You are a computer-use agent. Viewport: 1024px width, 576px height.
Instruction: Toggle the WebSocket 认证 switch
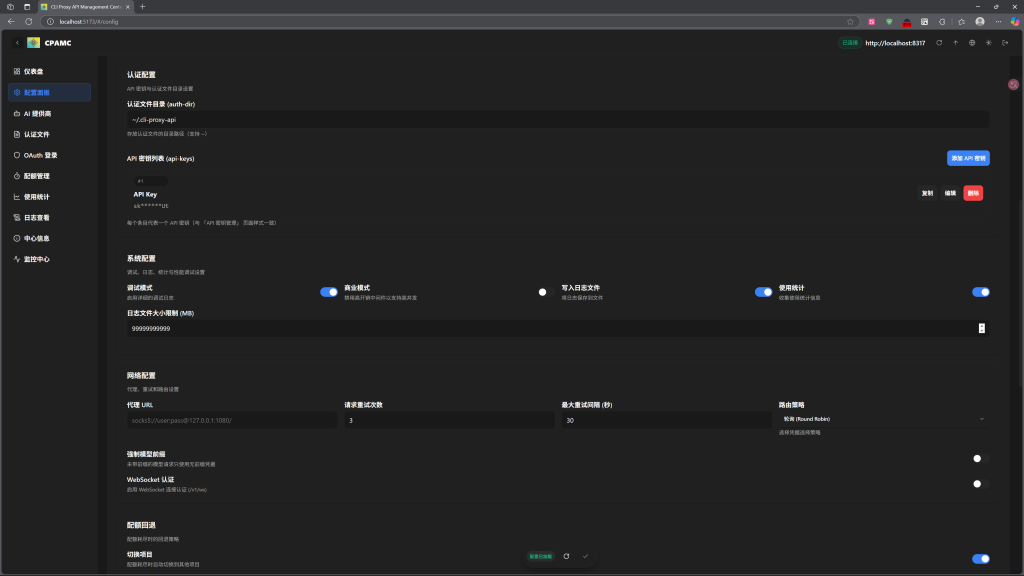tap(980, 484)
